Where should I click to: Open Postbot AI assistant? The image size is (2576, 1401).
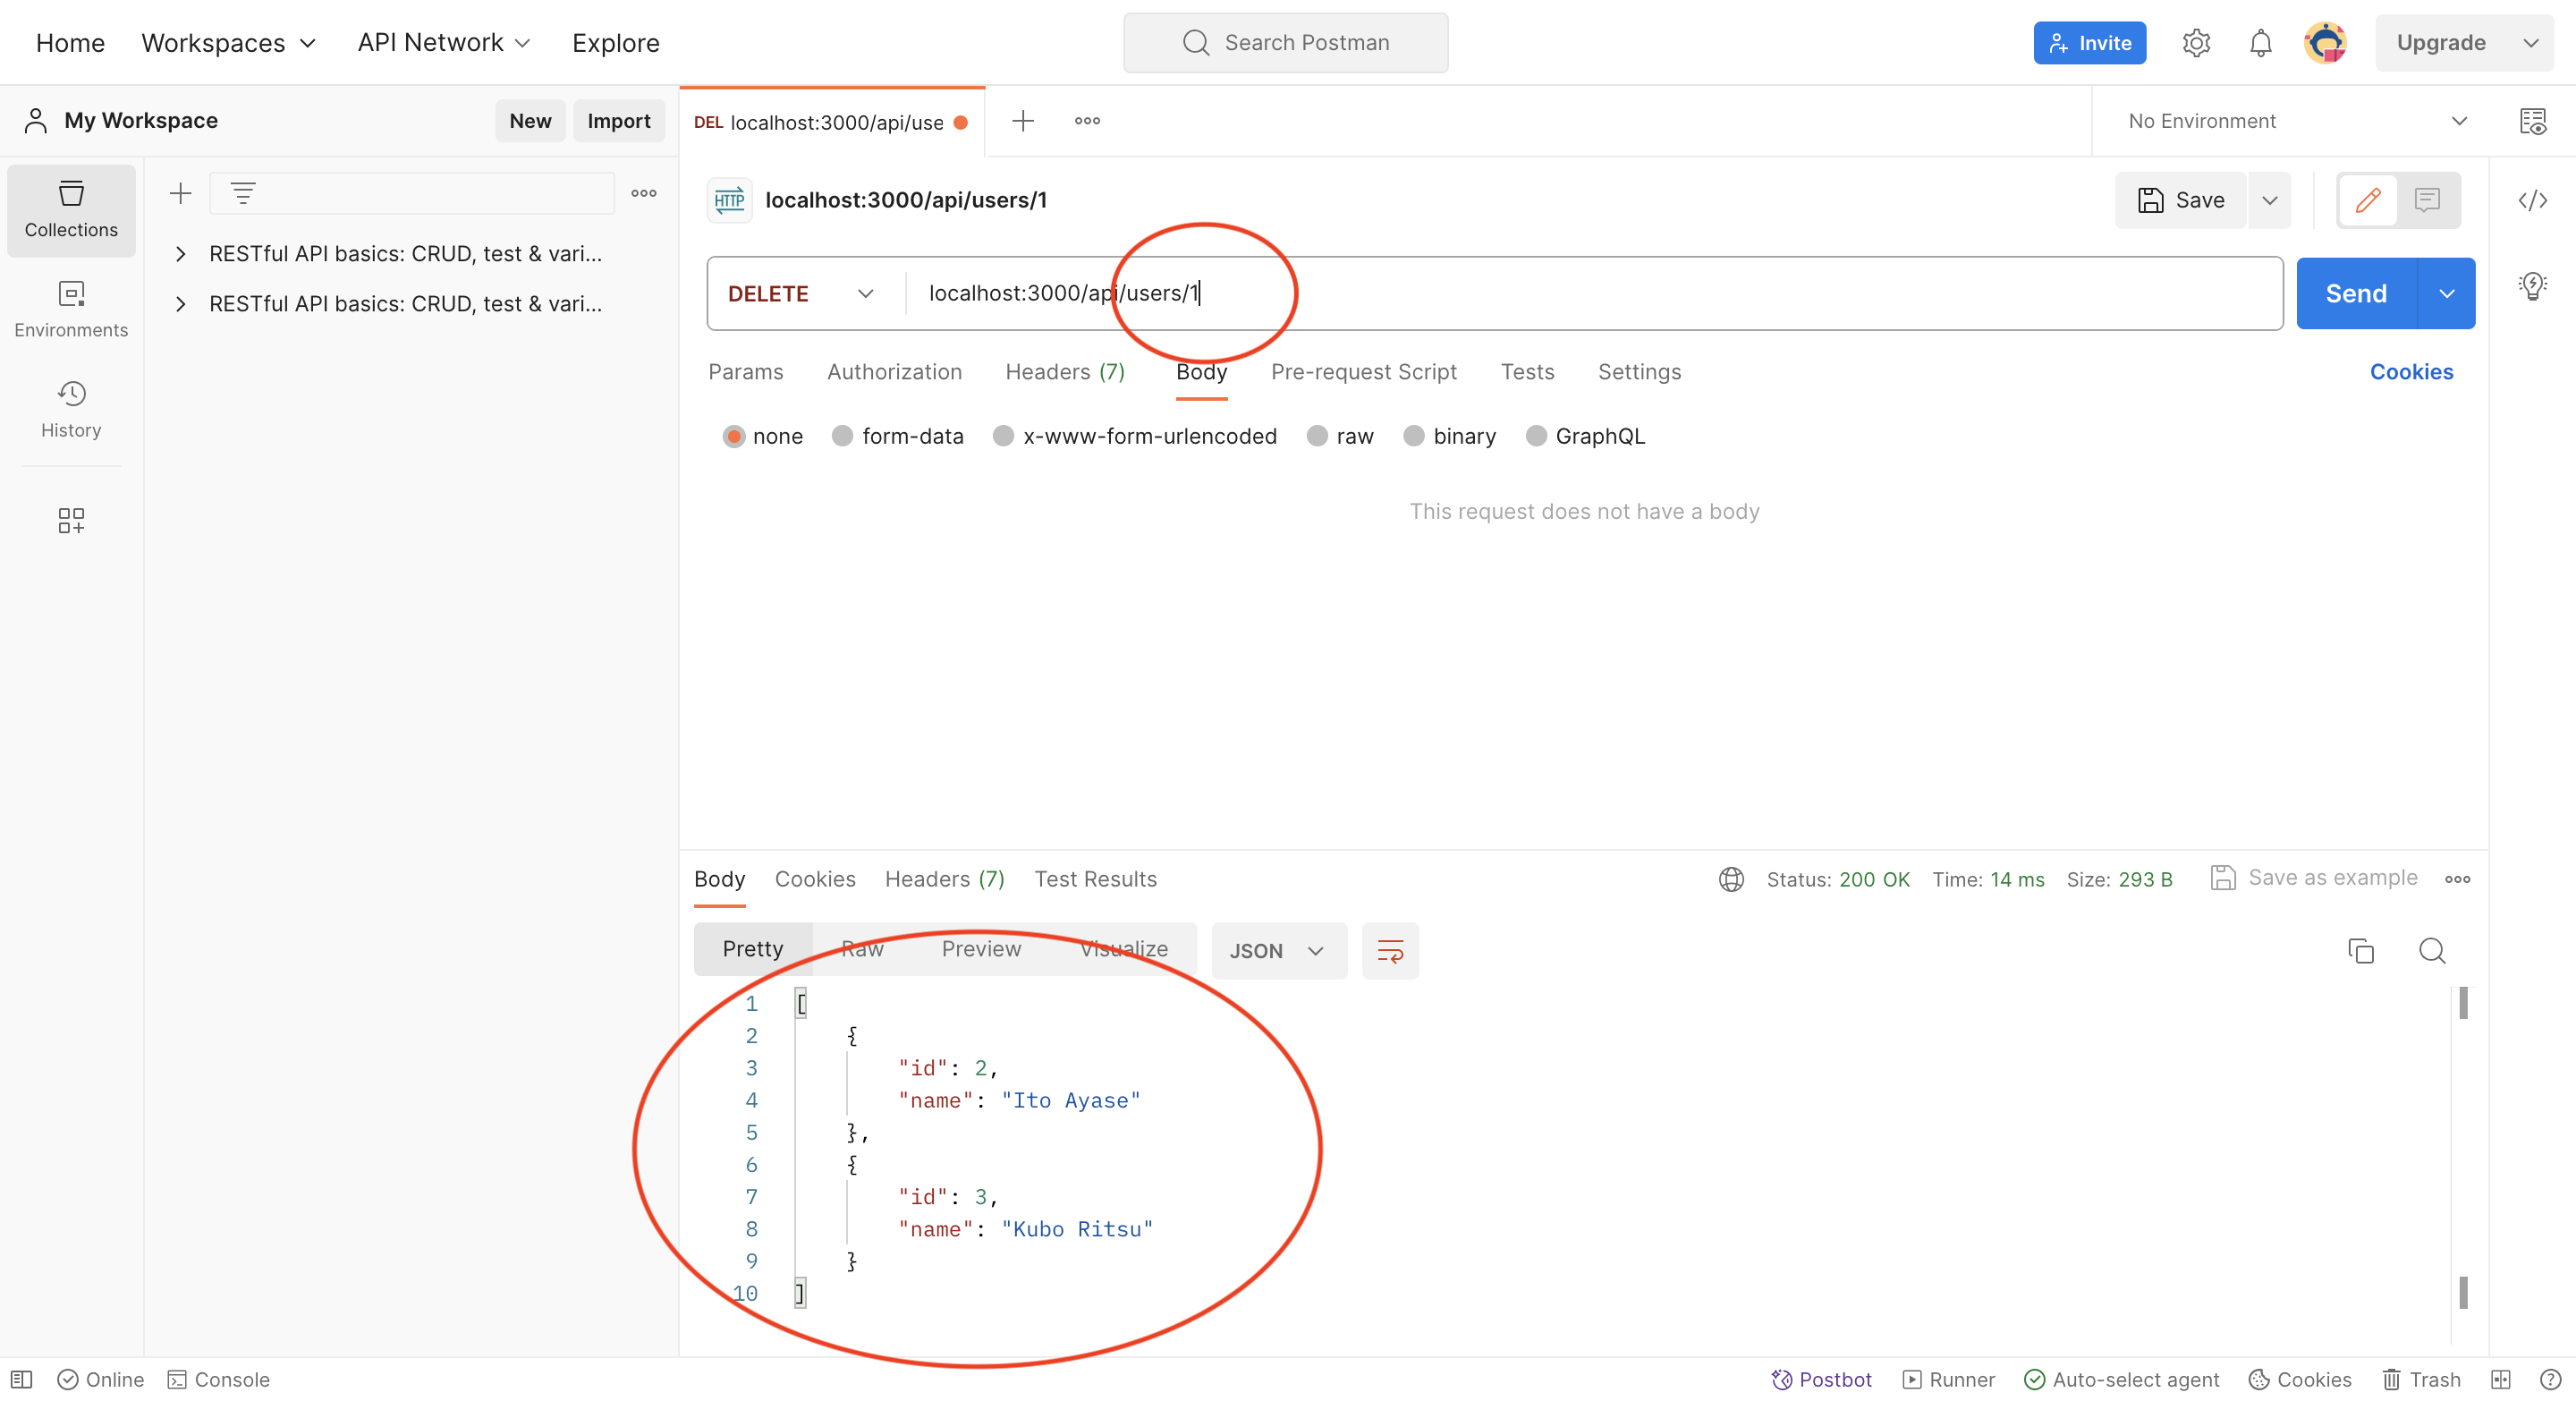point(1822,1379)
